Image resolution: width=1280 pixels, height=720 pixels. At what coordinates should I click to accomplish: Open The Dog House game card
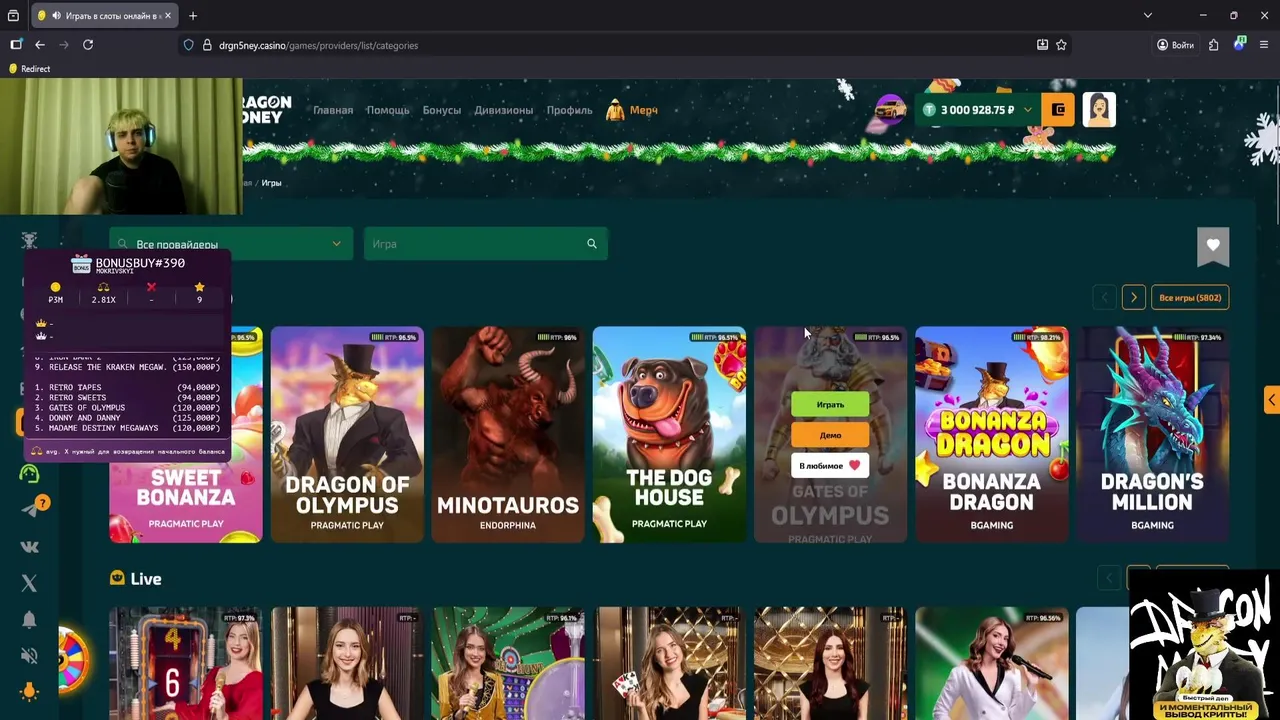pyautogui.click(x=669, y=434)
